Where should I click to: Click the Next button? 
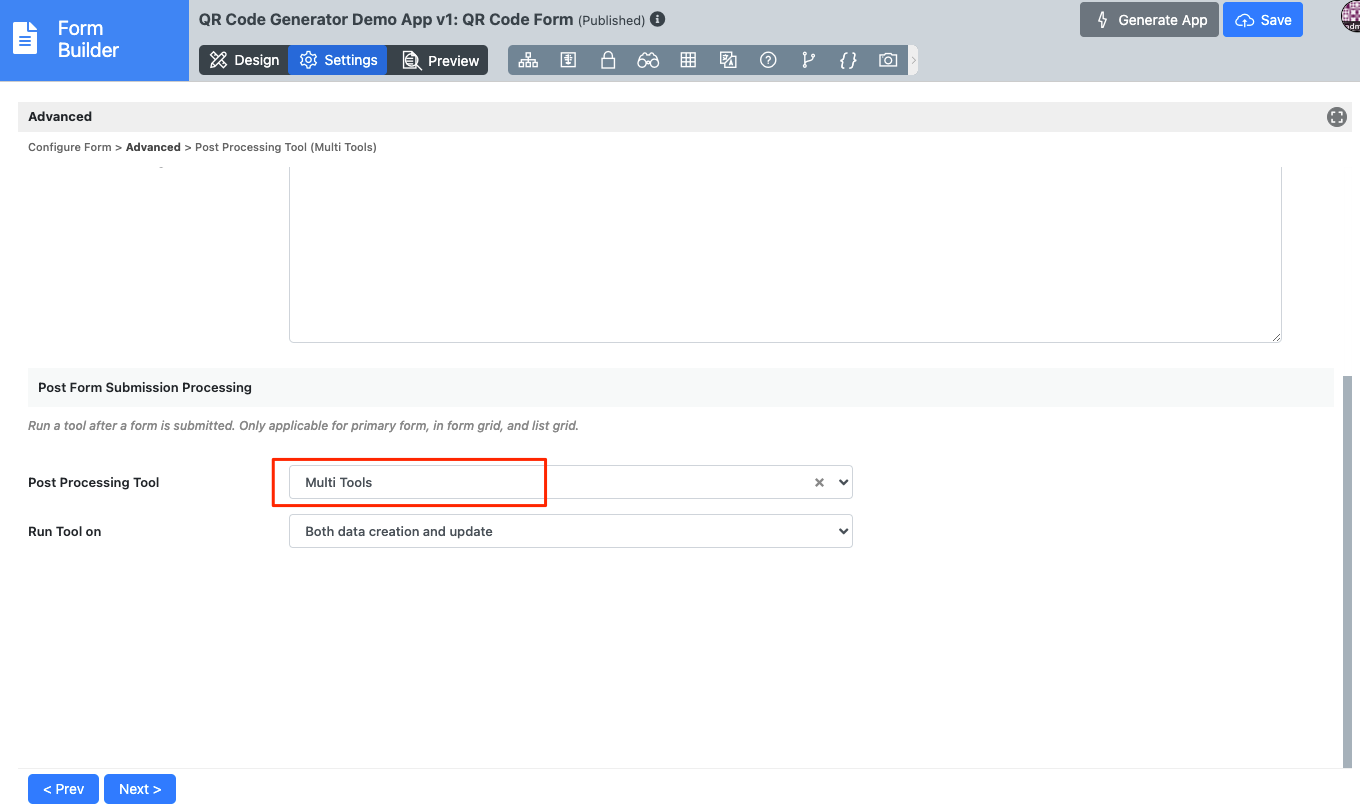coord(140,789)
